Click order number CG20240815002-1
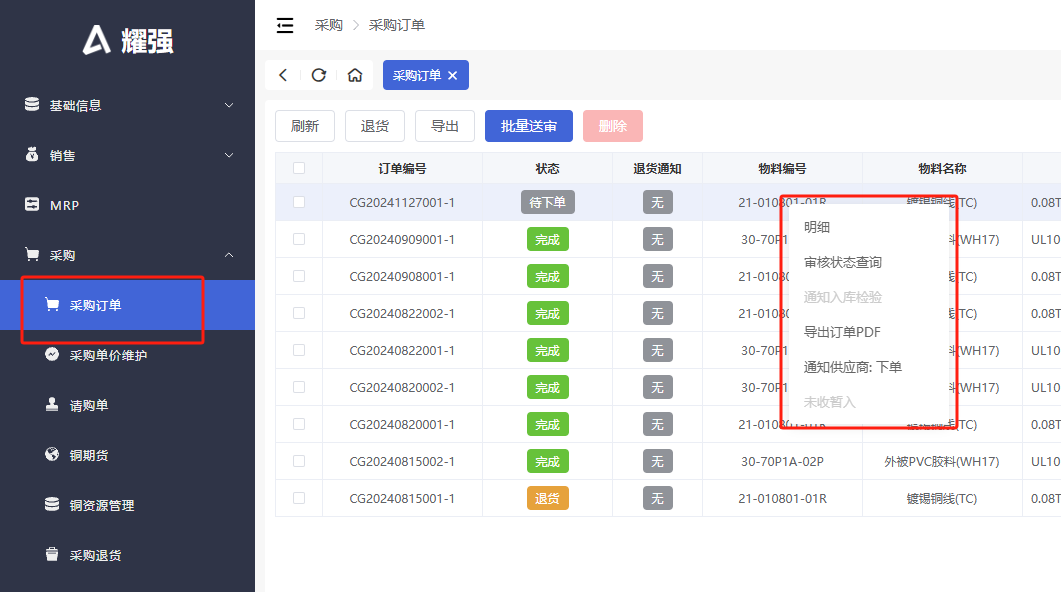This screenshot has width=1061, height=592. coord(402,461)
